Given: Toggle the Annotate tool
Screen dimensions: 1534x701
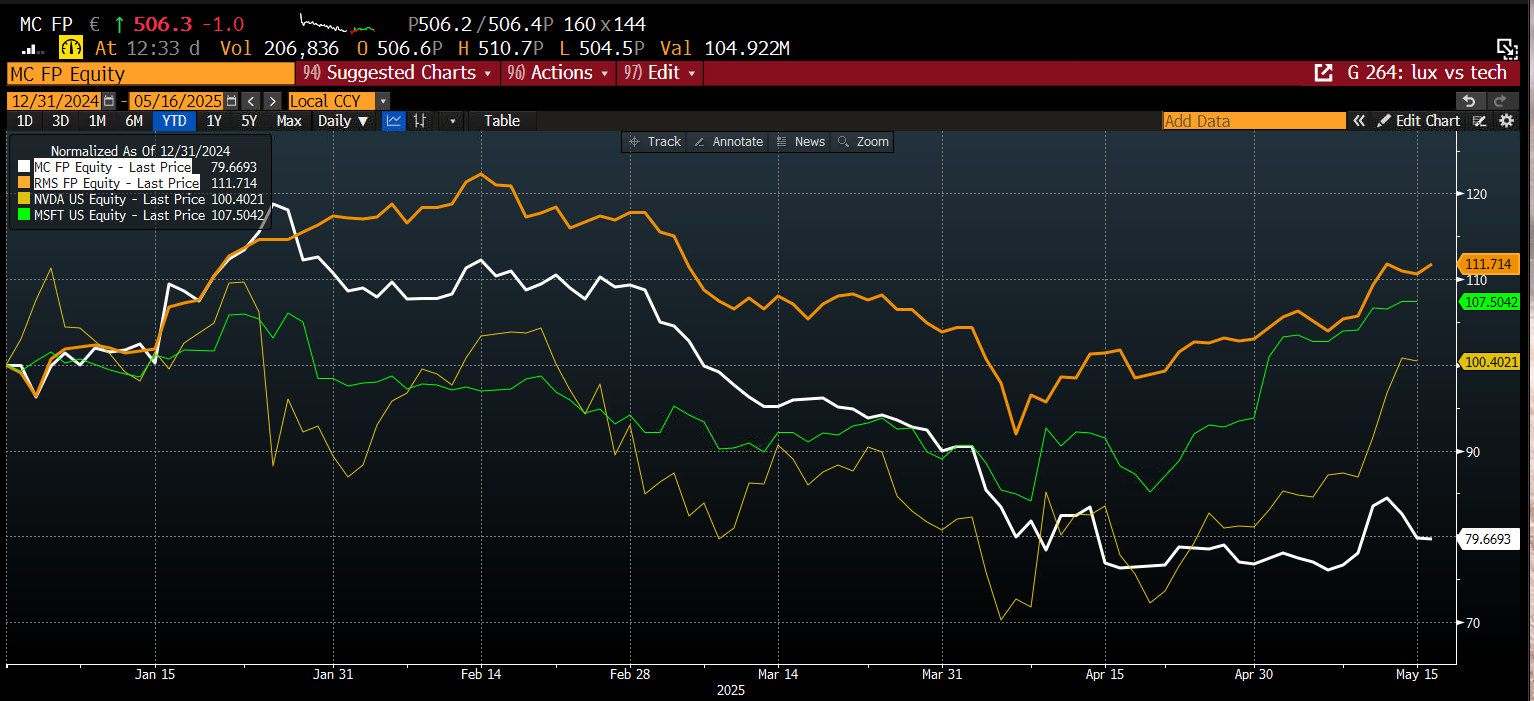Looking at the screenshot, I should [728, 142].
